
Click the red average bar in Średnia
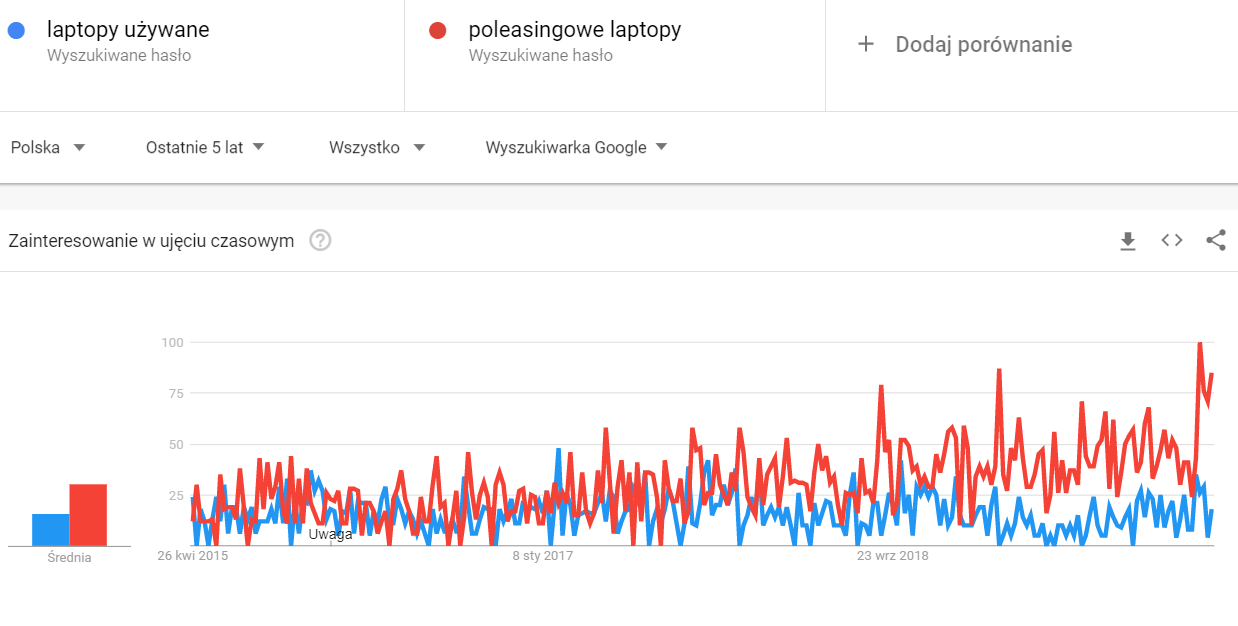tap(88, 515)
